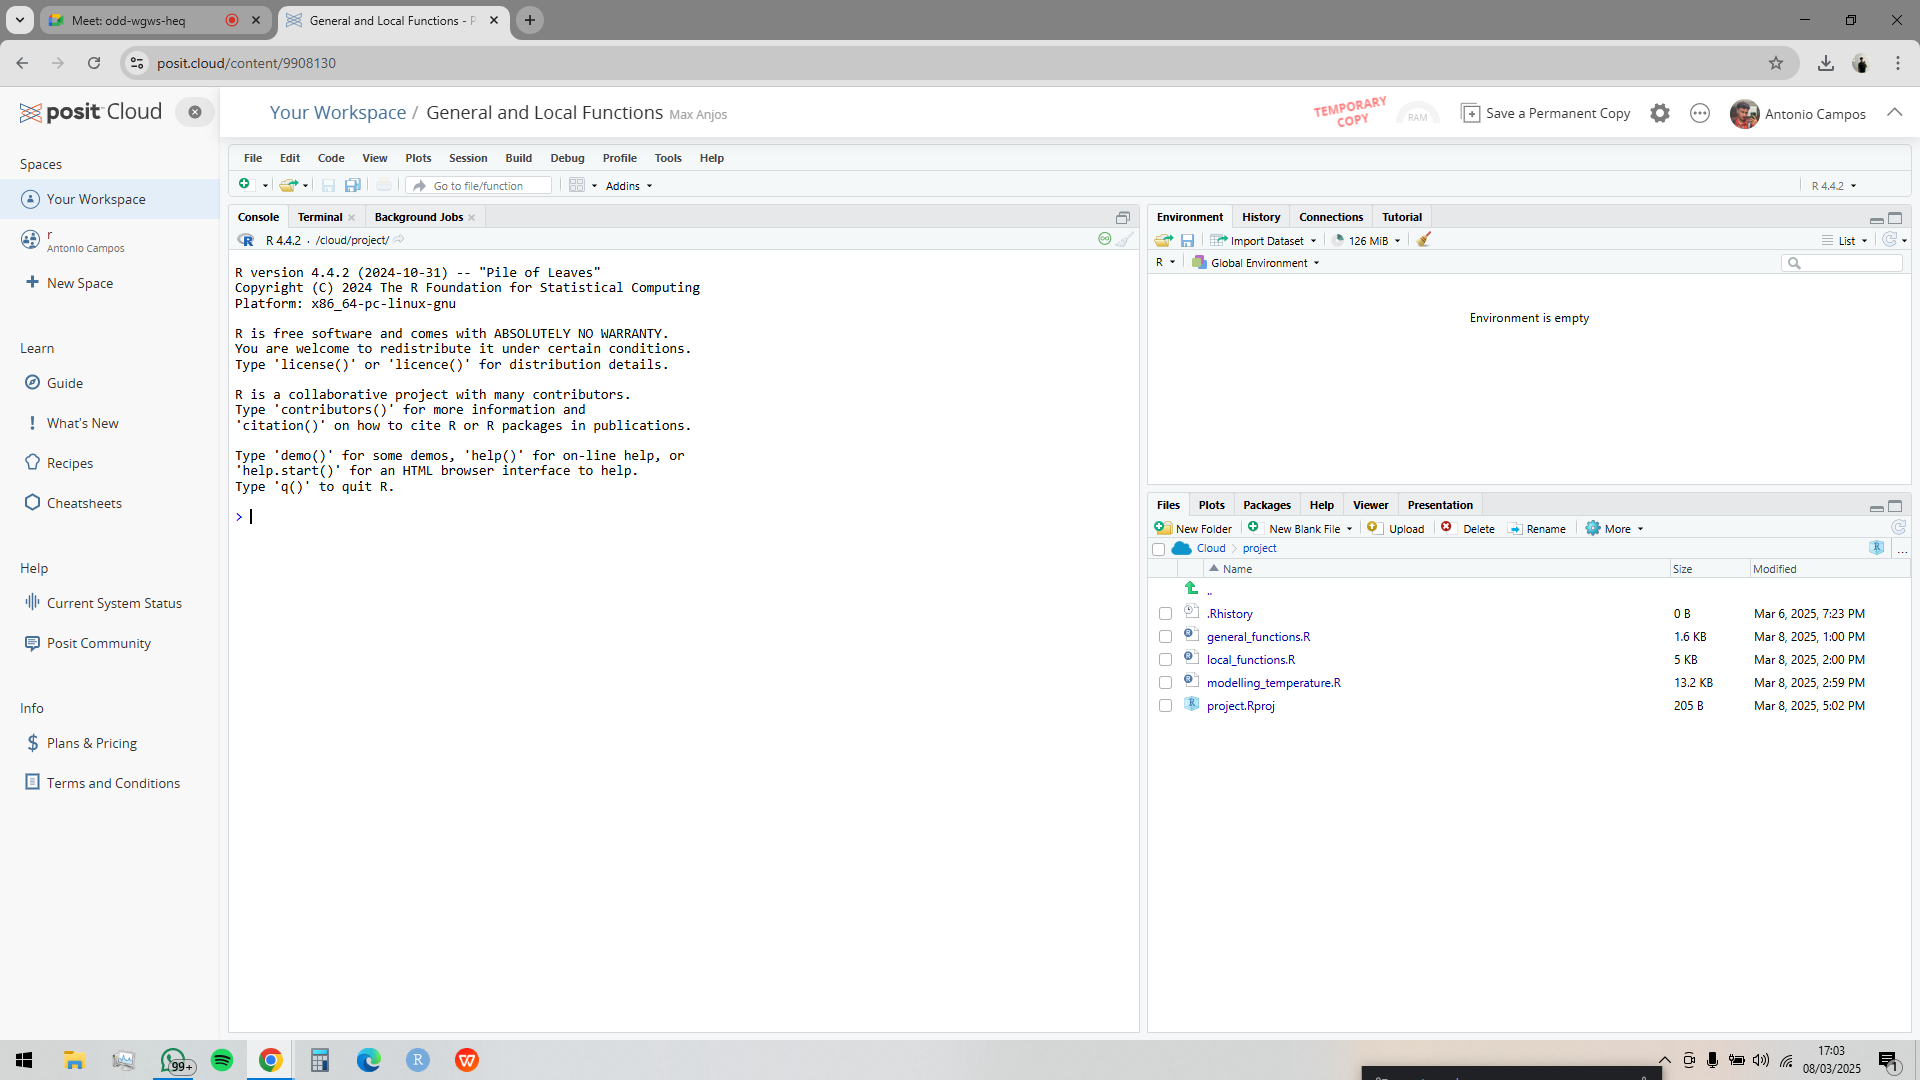
Task: Check the box next to general_functions.R
Action: [x=1165, y=636]
